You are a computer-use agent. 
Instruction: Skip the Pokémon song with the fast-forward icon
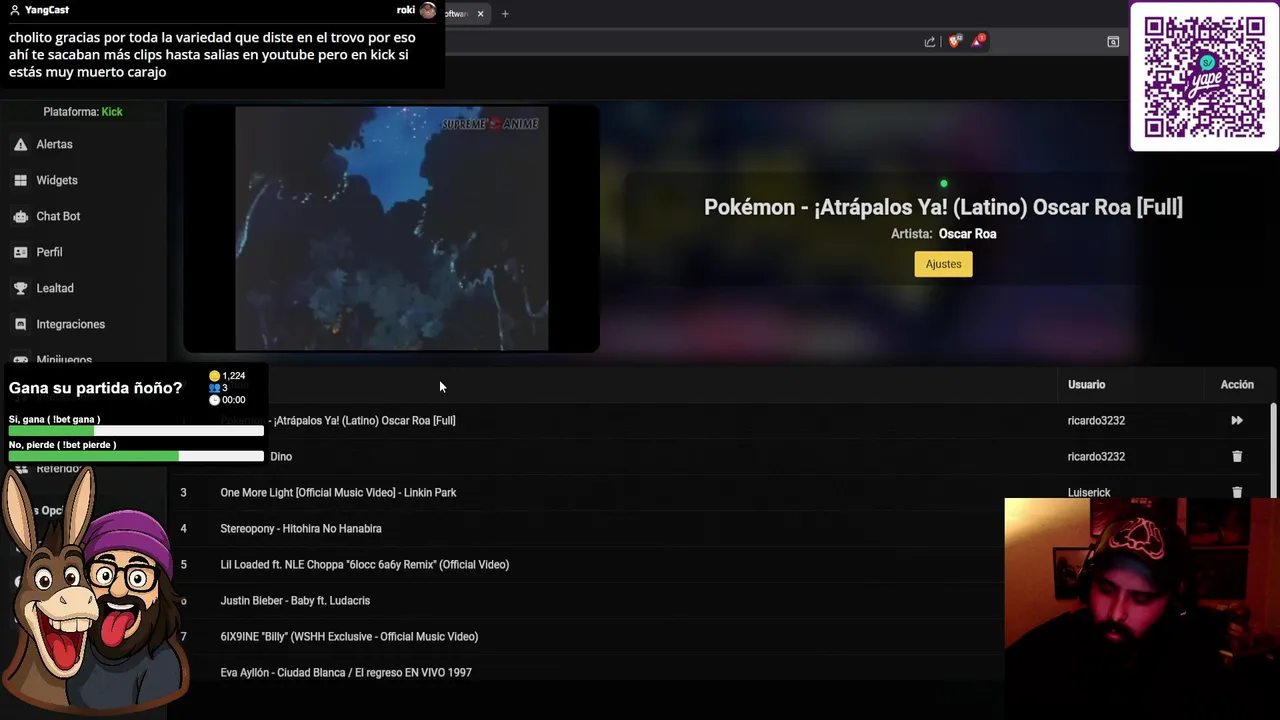tap(1237, 421)
